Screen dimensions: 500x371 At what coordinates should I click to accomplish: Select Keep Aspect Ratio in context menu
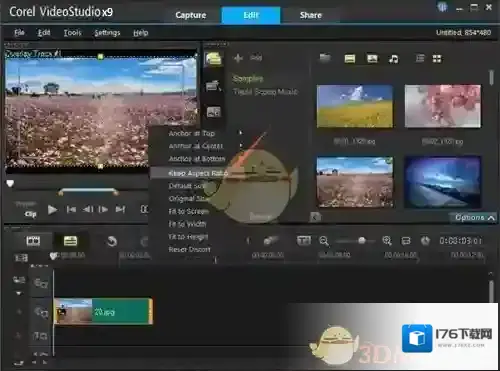[198, 173]
